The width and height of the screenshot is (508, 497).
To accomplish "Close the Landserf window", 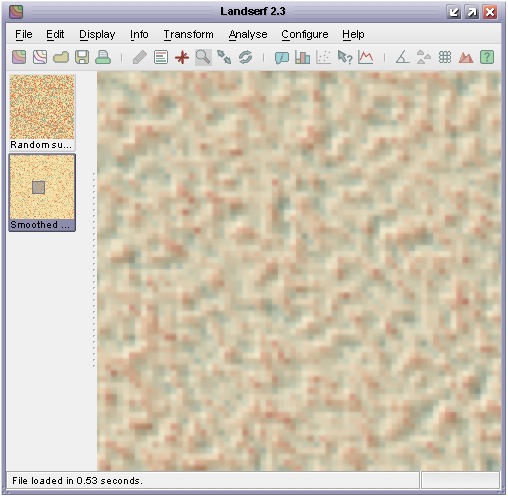I will (x=490, y=12).
